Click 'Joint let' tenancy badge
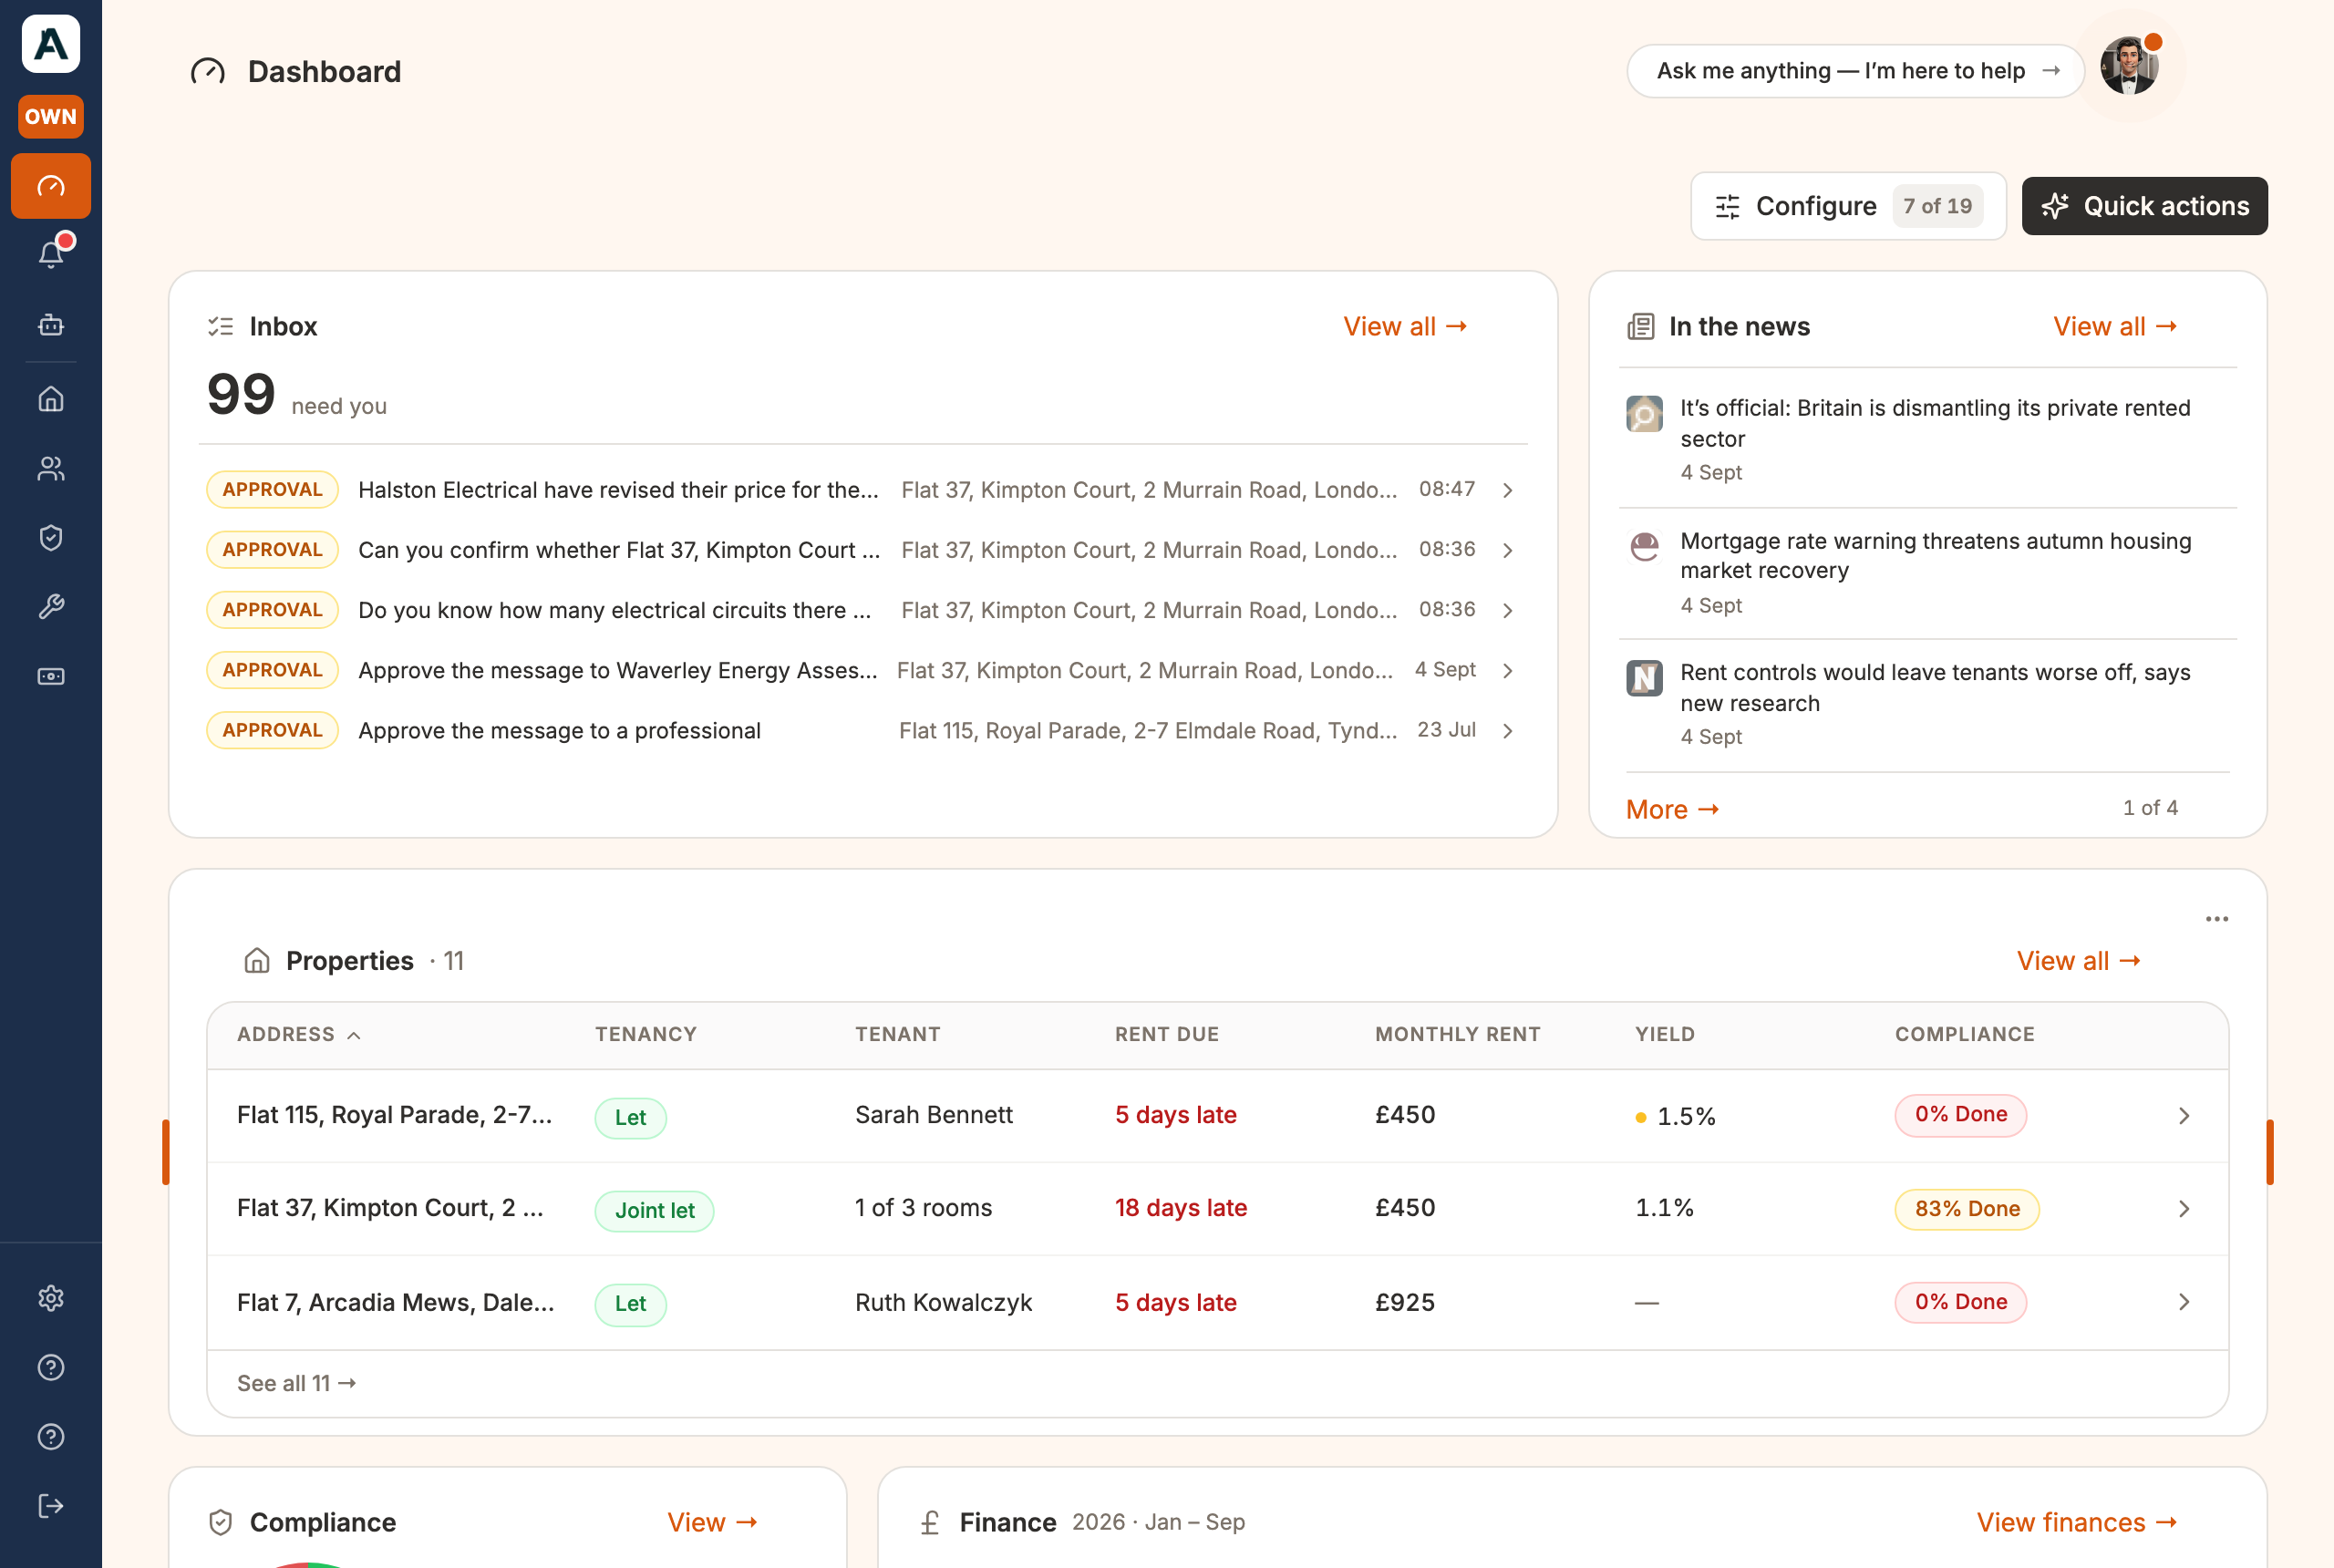This screenshot has height=1568, width=2334. click(654, 1210)
